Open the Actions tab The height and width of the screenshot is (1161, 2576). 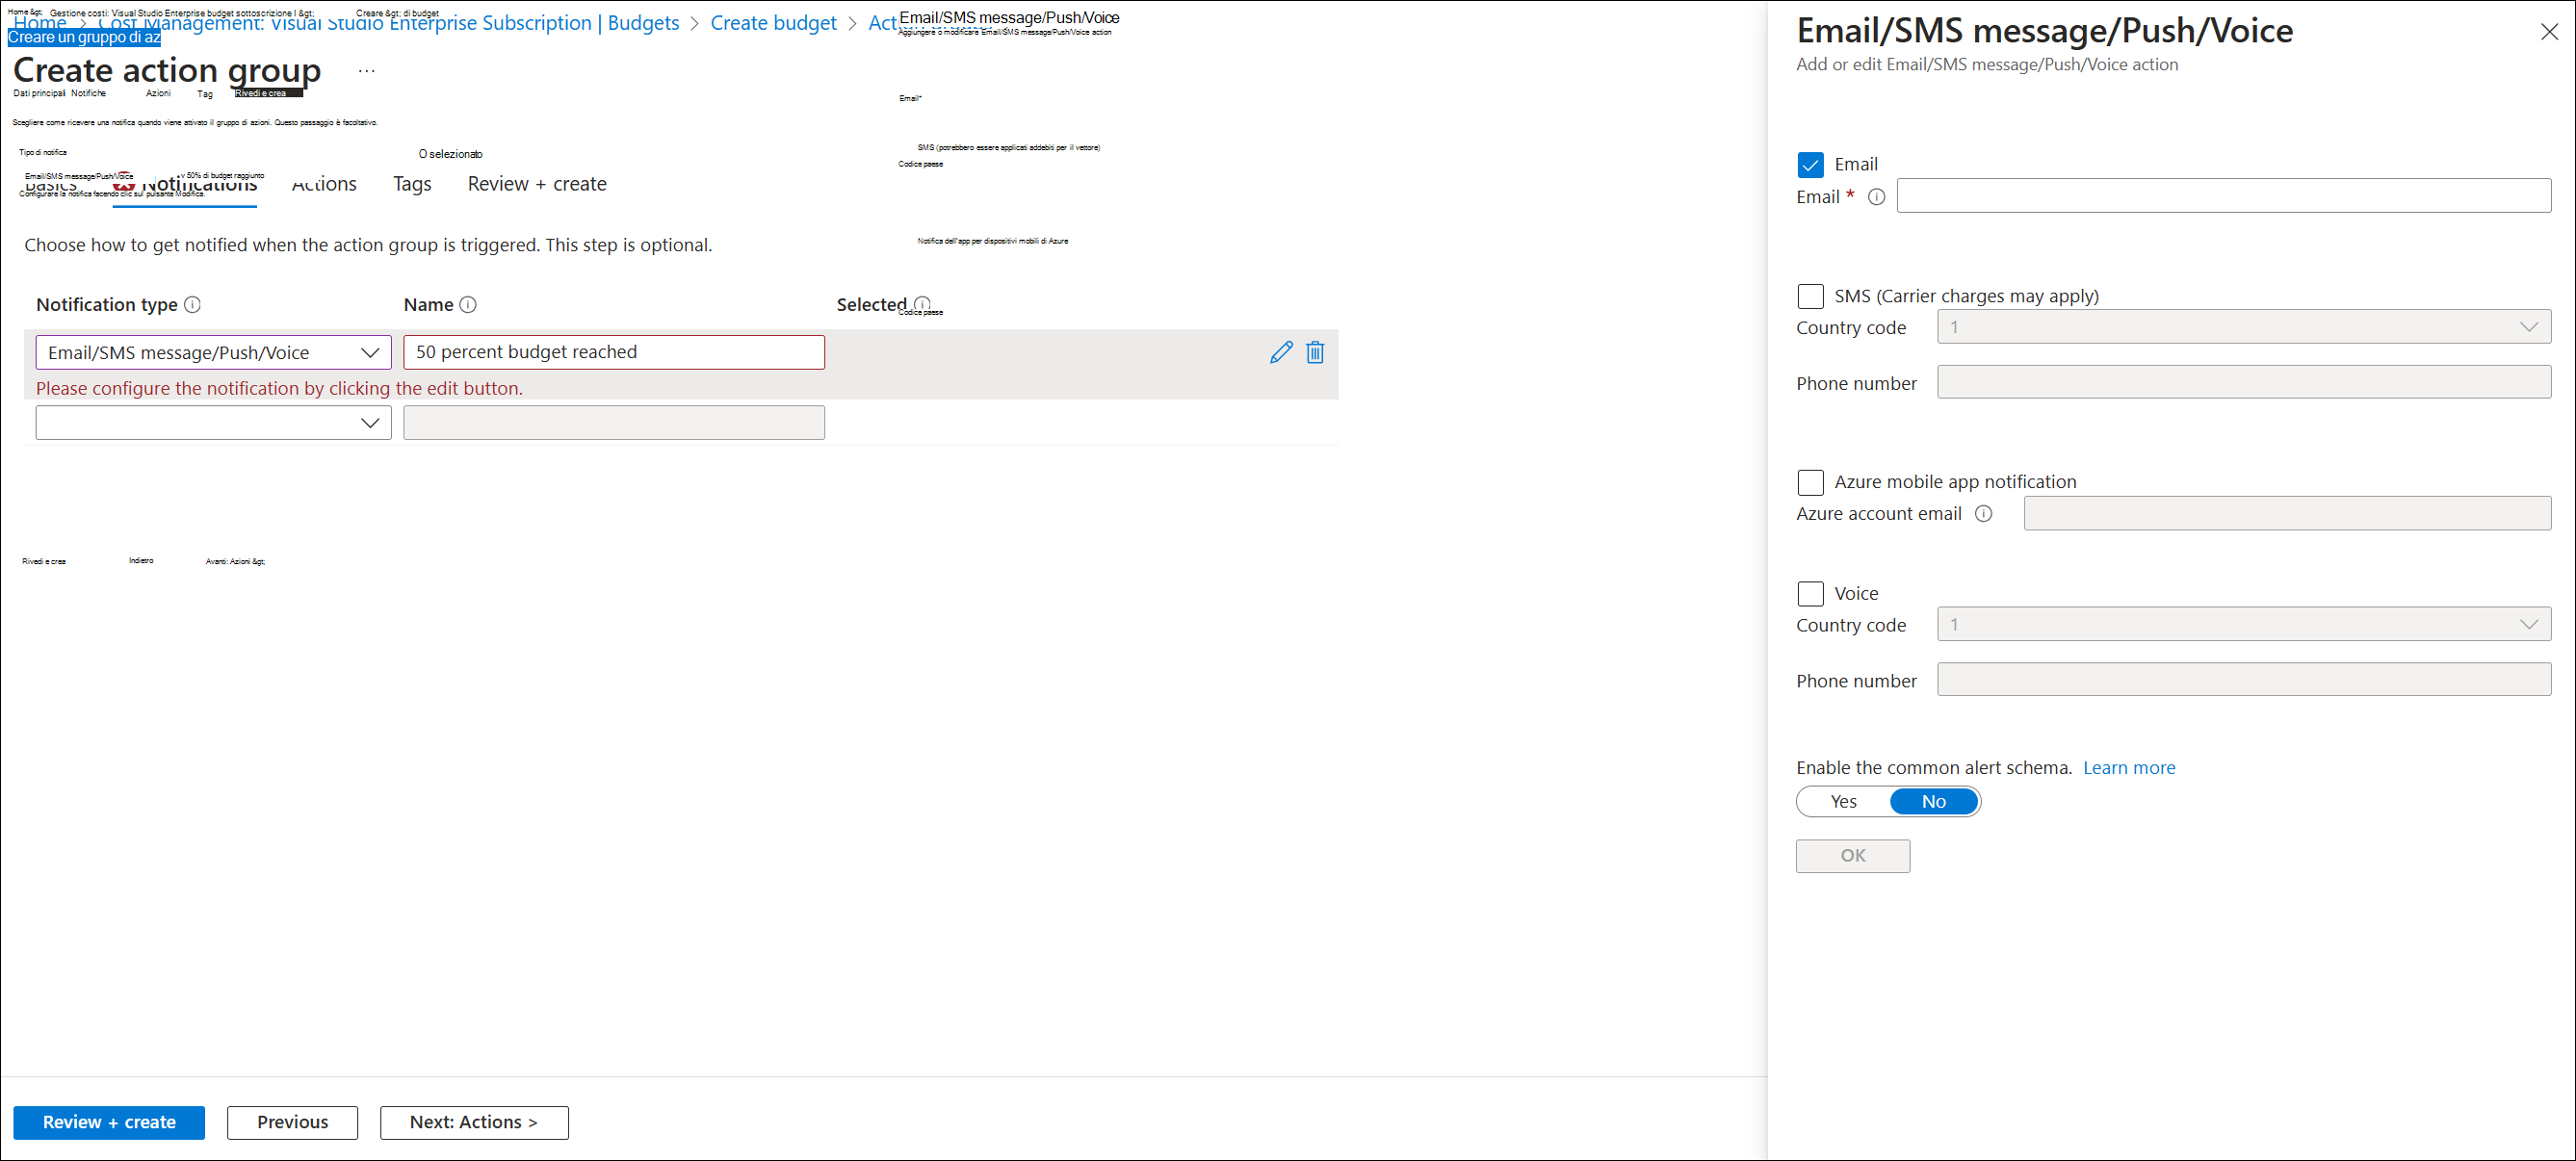(324, 184)
